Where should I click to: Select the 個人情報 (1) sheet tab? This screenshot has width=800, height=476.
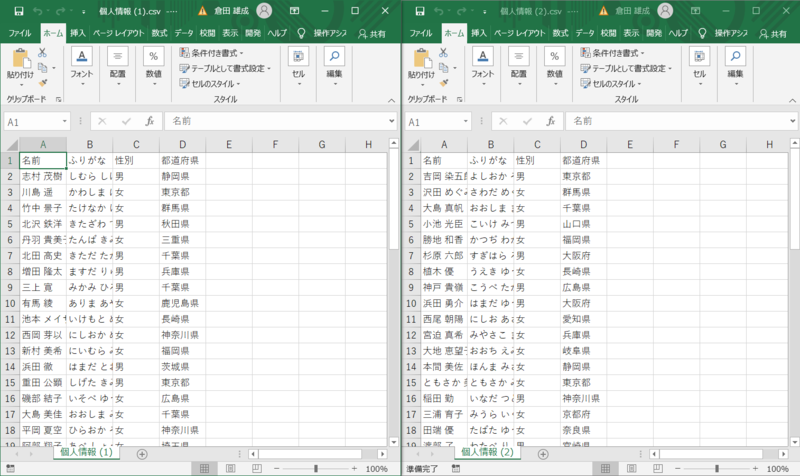pyautogui.click(x=86, y=452)
